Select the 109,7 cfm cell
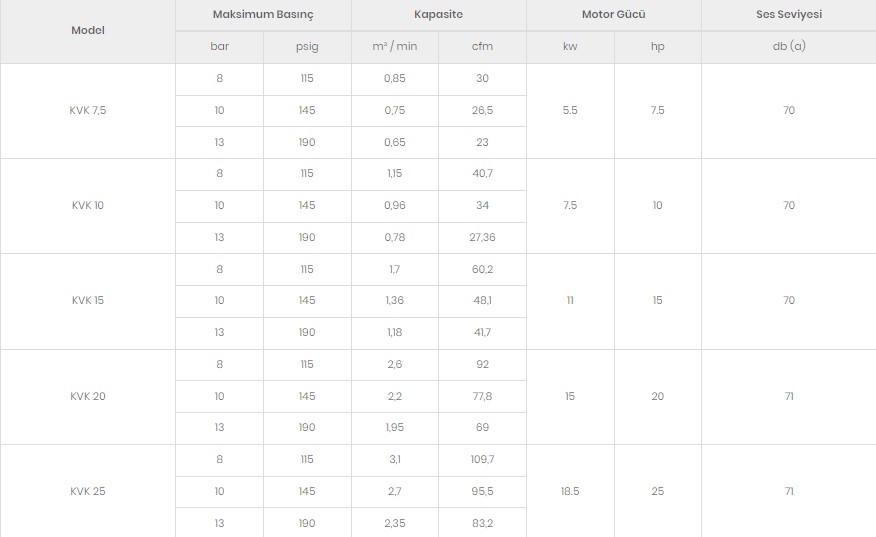 [x=482, y=460]
